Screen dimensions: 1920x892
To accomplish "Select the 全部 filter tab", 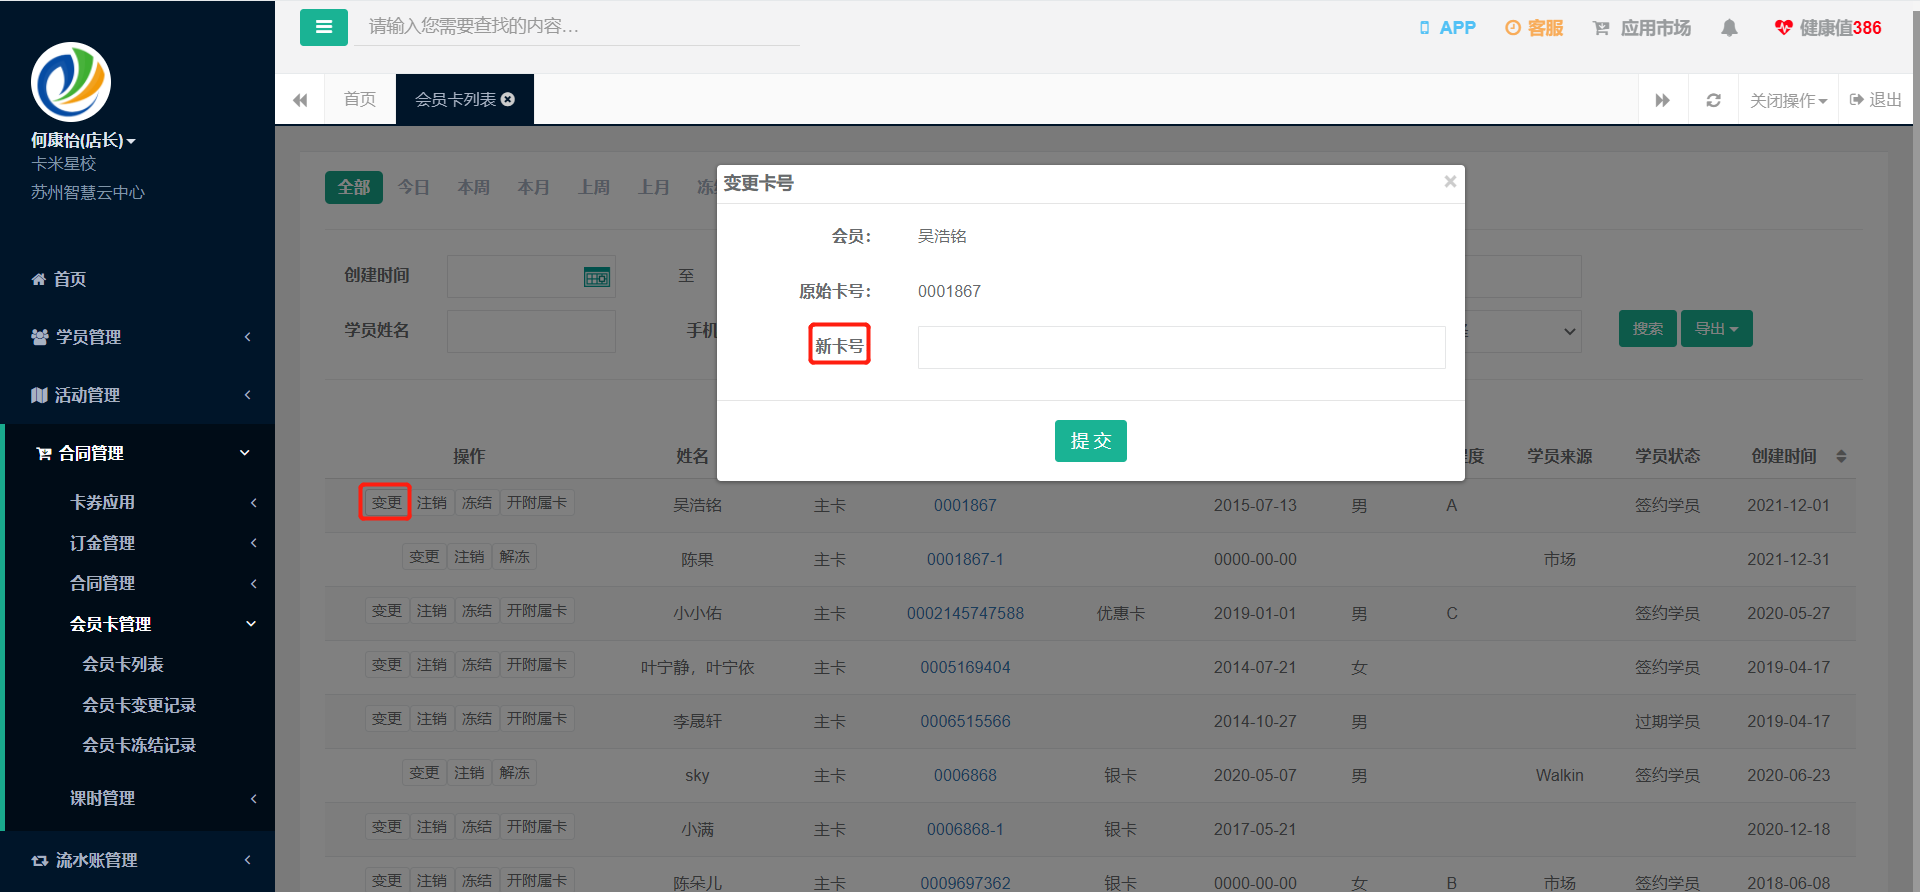I will [354, 187].
